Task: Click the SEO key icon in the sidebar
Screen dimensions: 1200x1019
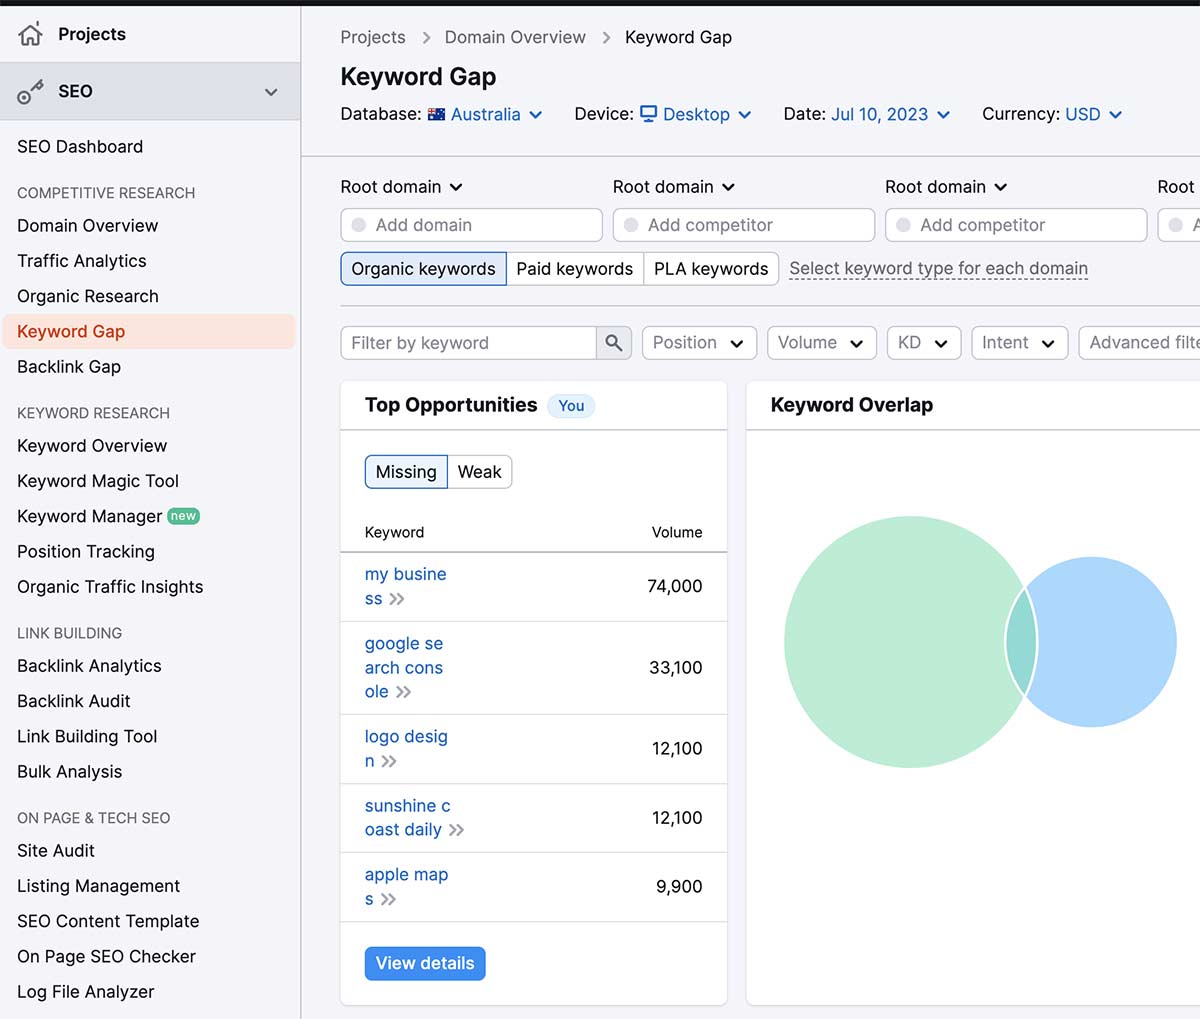Action: (x=30, y=92)
